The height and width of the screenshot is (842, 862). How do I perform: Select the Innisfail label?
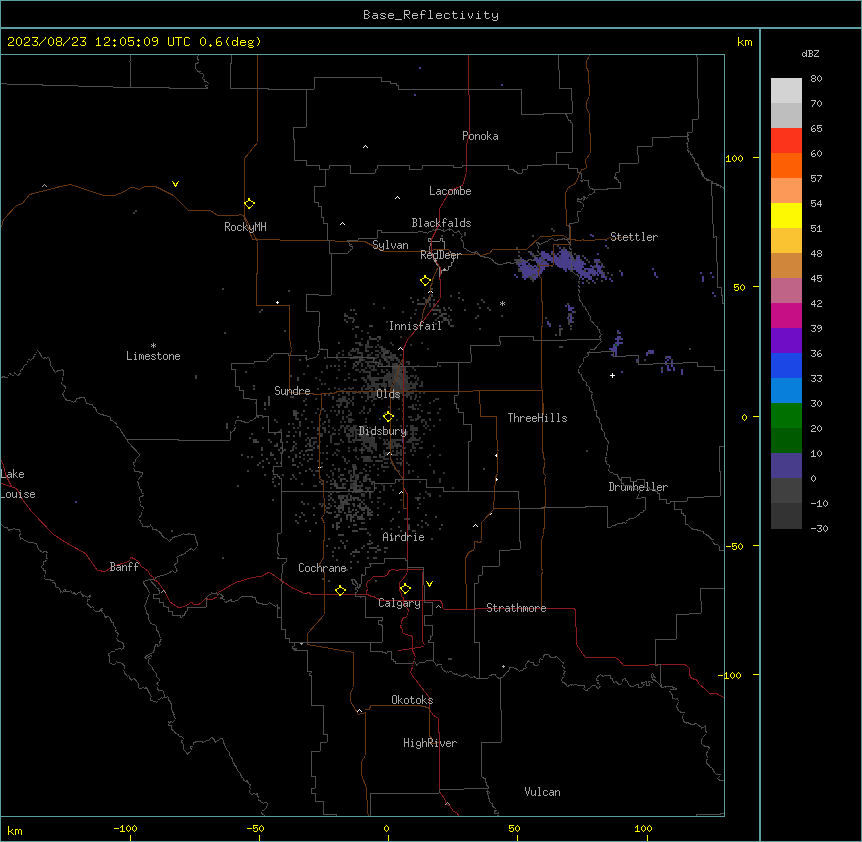415,326
